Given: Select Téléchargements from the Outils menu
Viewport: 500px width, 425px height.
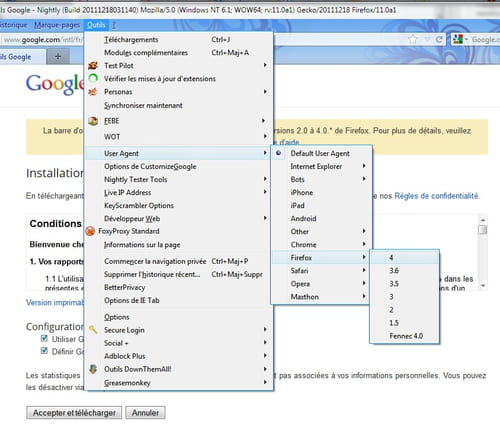Looking at the screenshot, I should coord(179,39).
